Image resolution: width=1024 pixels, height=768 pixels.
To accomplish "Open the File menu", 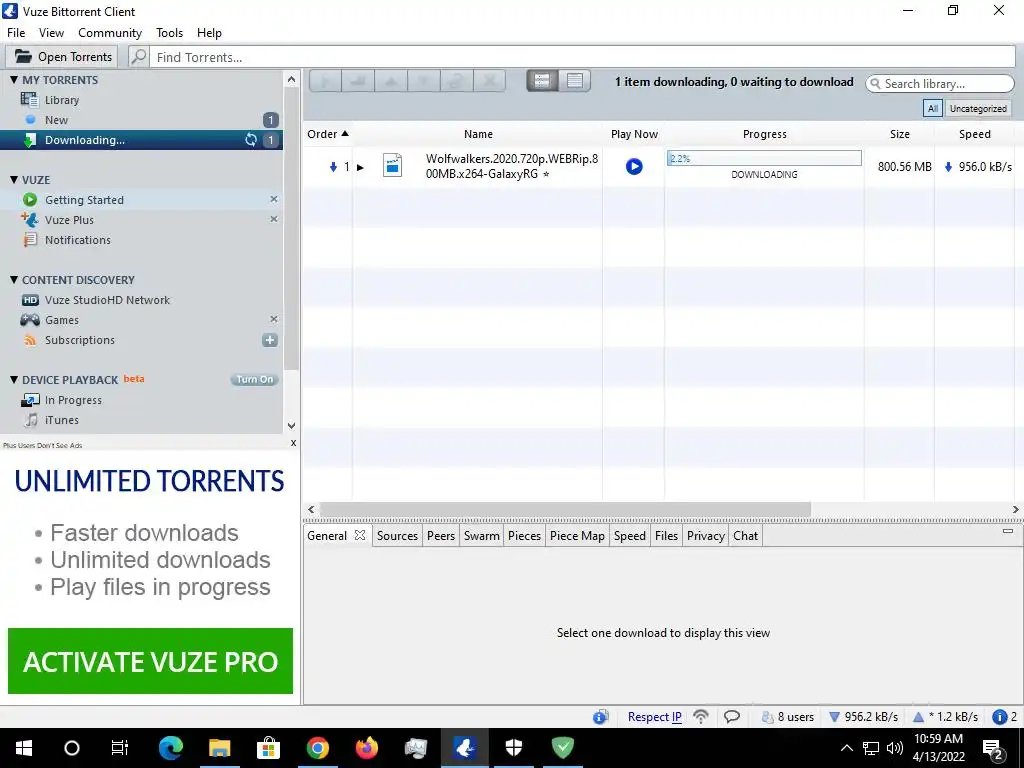I will coord(16,33).
